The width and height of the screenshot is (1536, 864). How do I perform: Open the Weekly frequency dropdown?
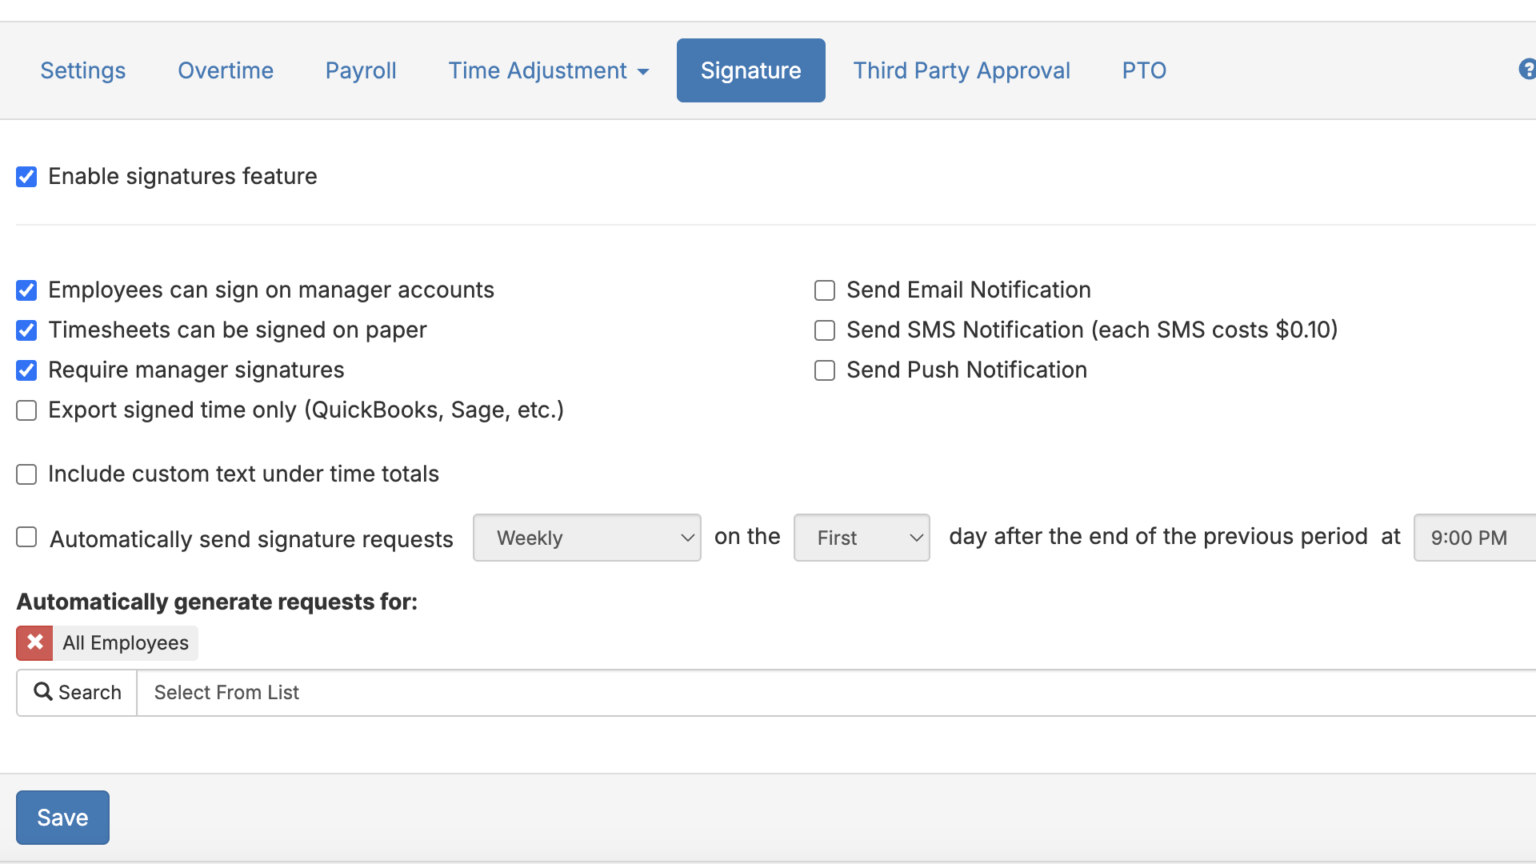pyautogui.click(x=586, y=538)
